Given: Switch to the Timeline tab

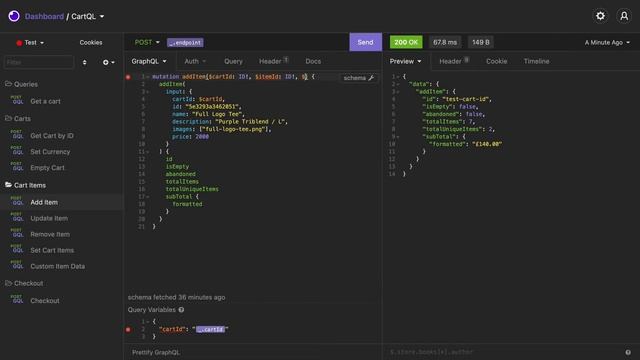Looking at the screenshot, I should (x=536, y=61).
